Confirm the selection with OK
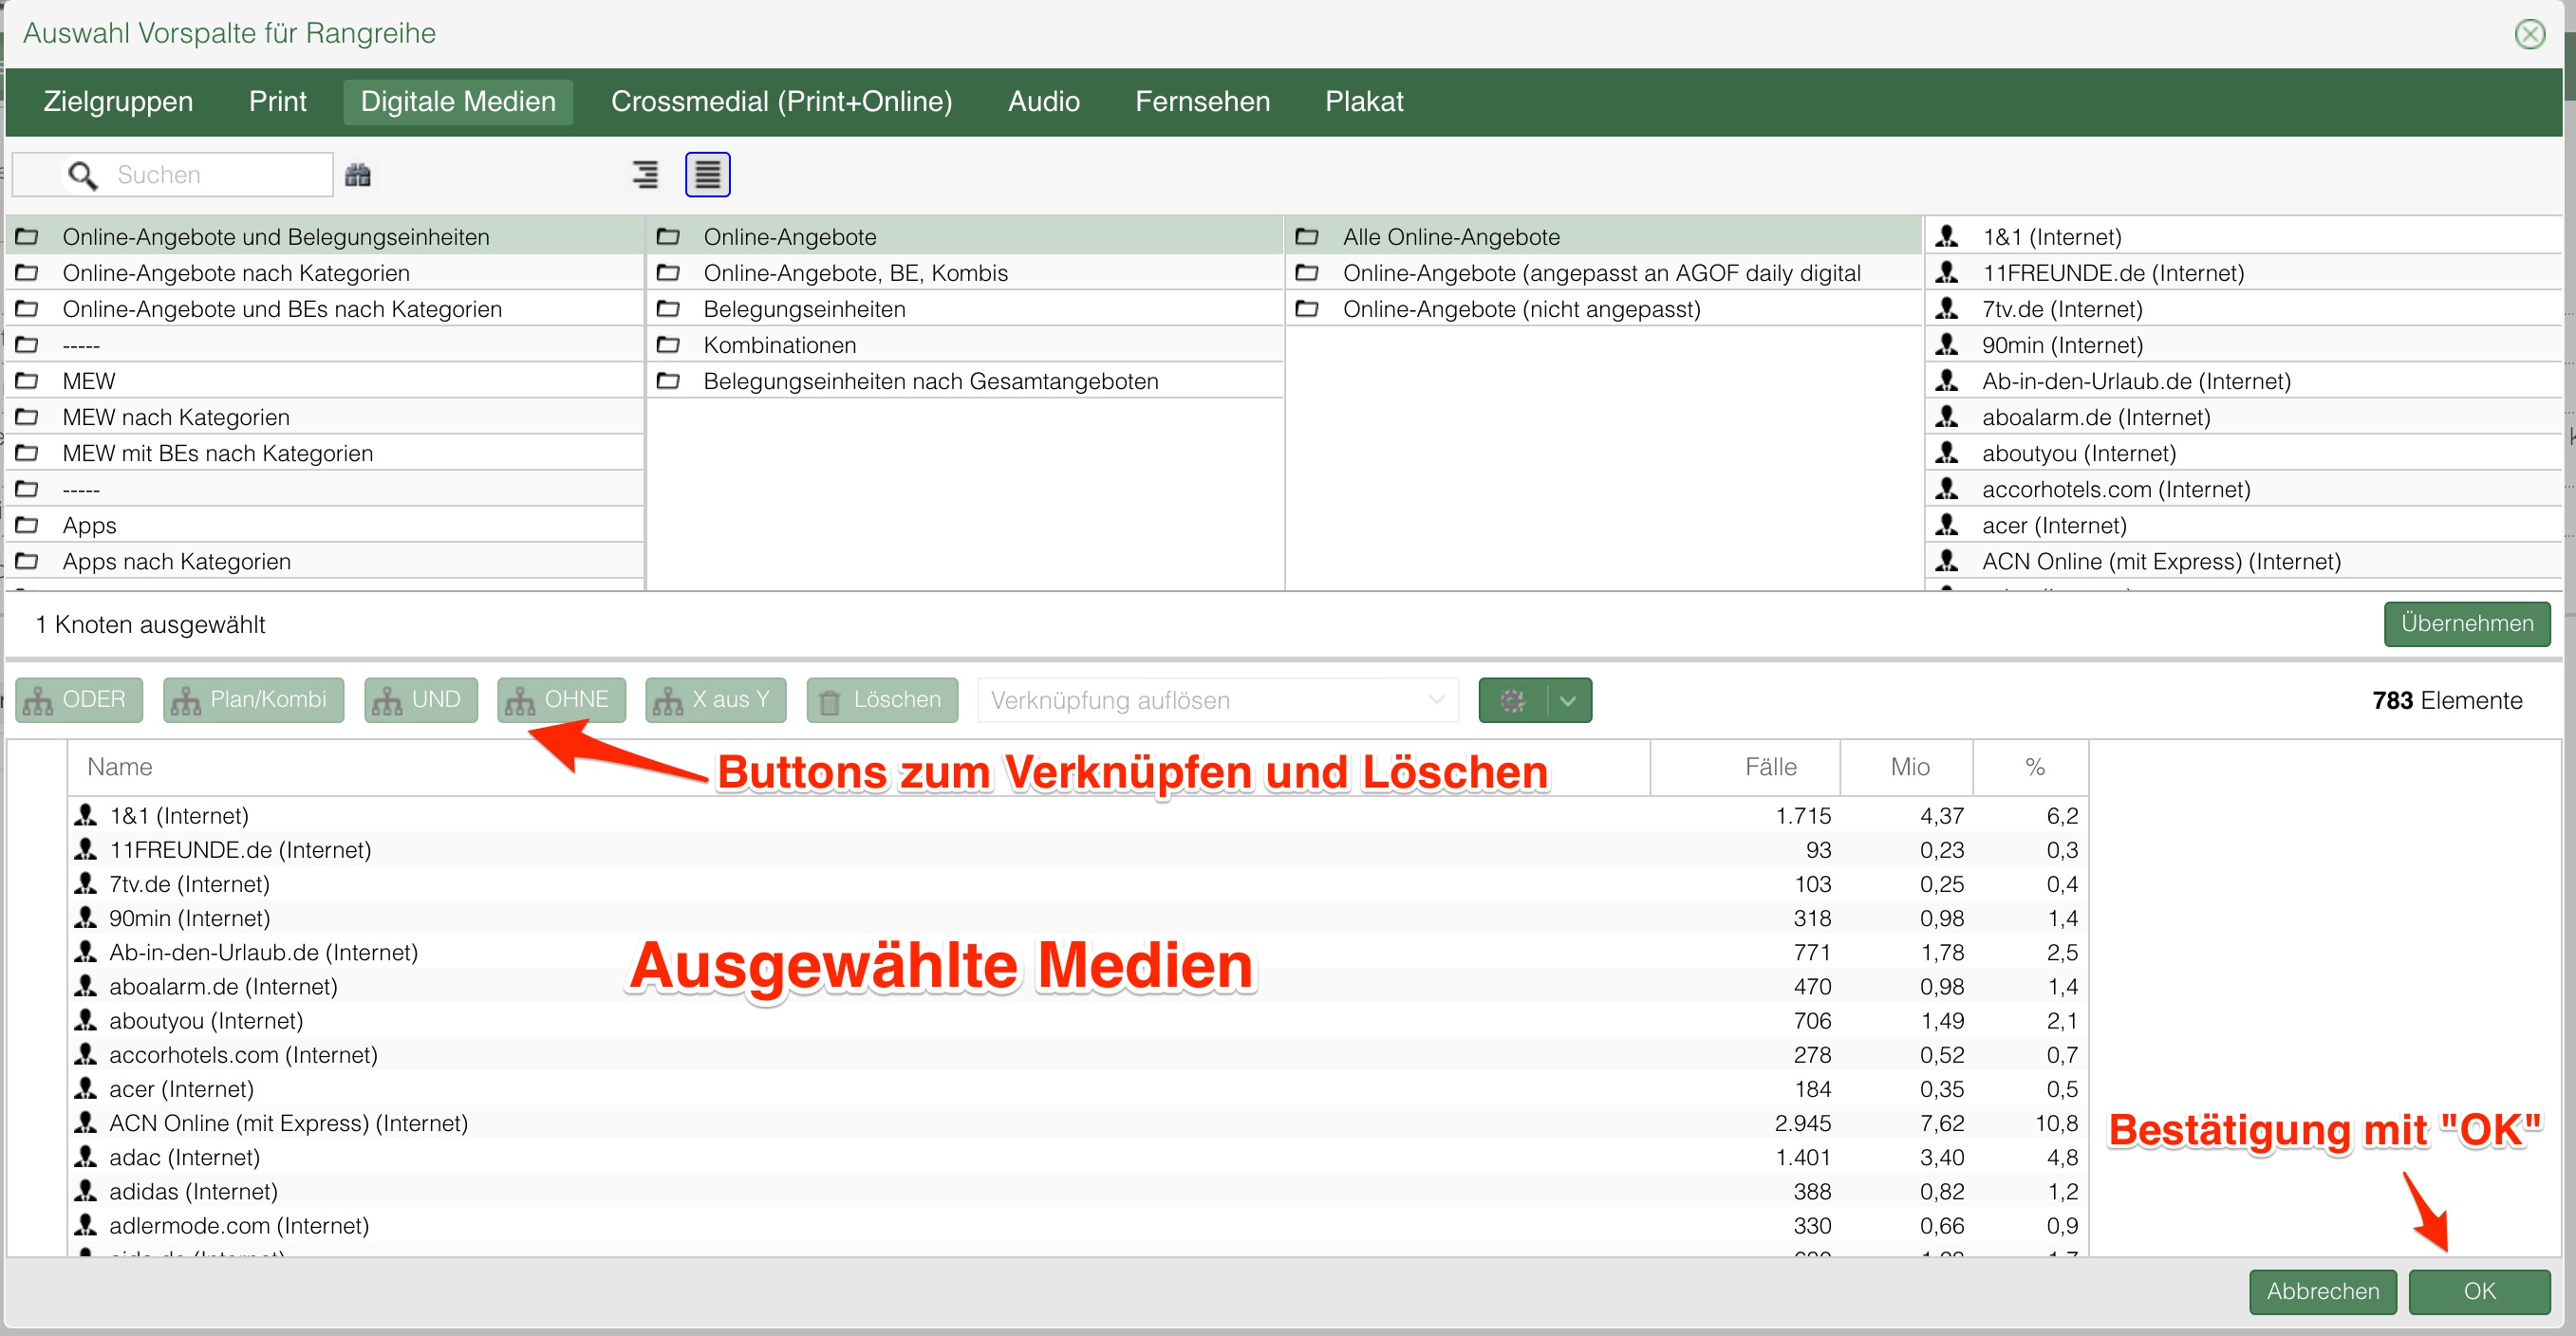The height and width of the screenshot is (1336, 2576). pyautogui.click(x=2479, y=1291)
